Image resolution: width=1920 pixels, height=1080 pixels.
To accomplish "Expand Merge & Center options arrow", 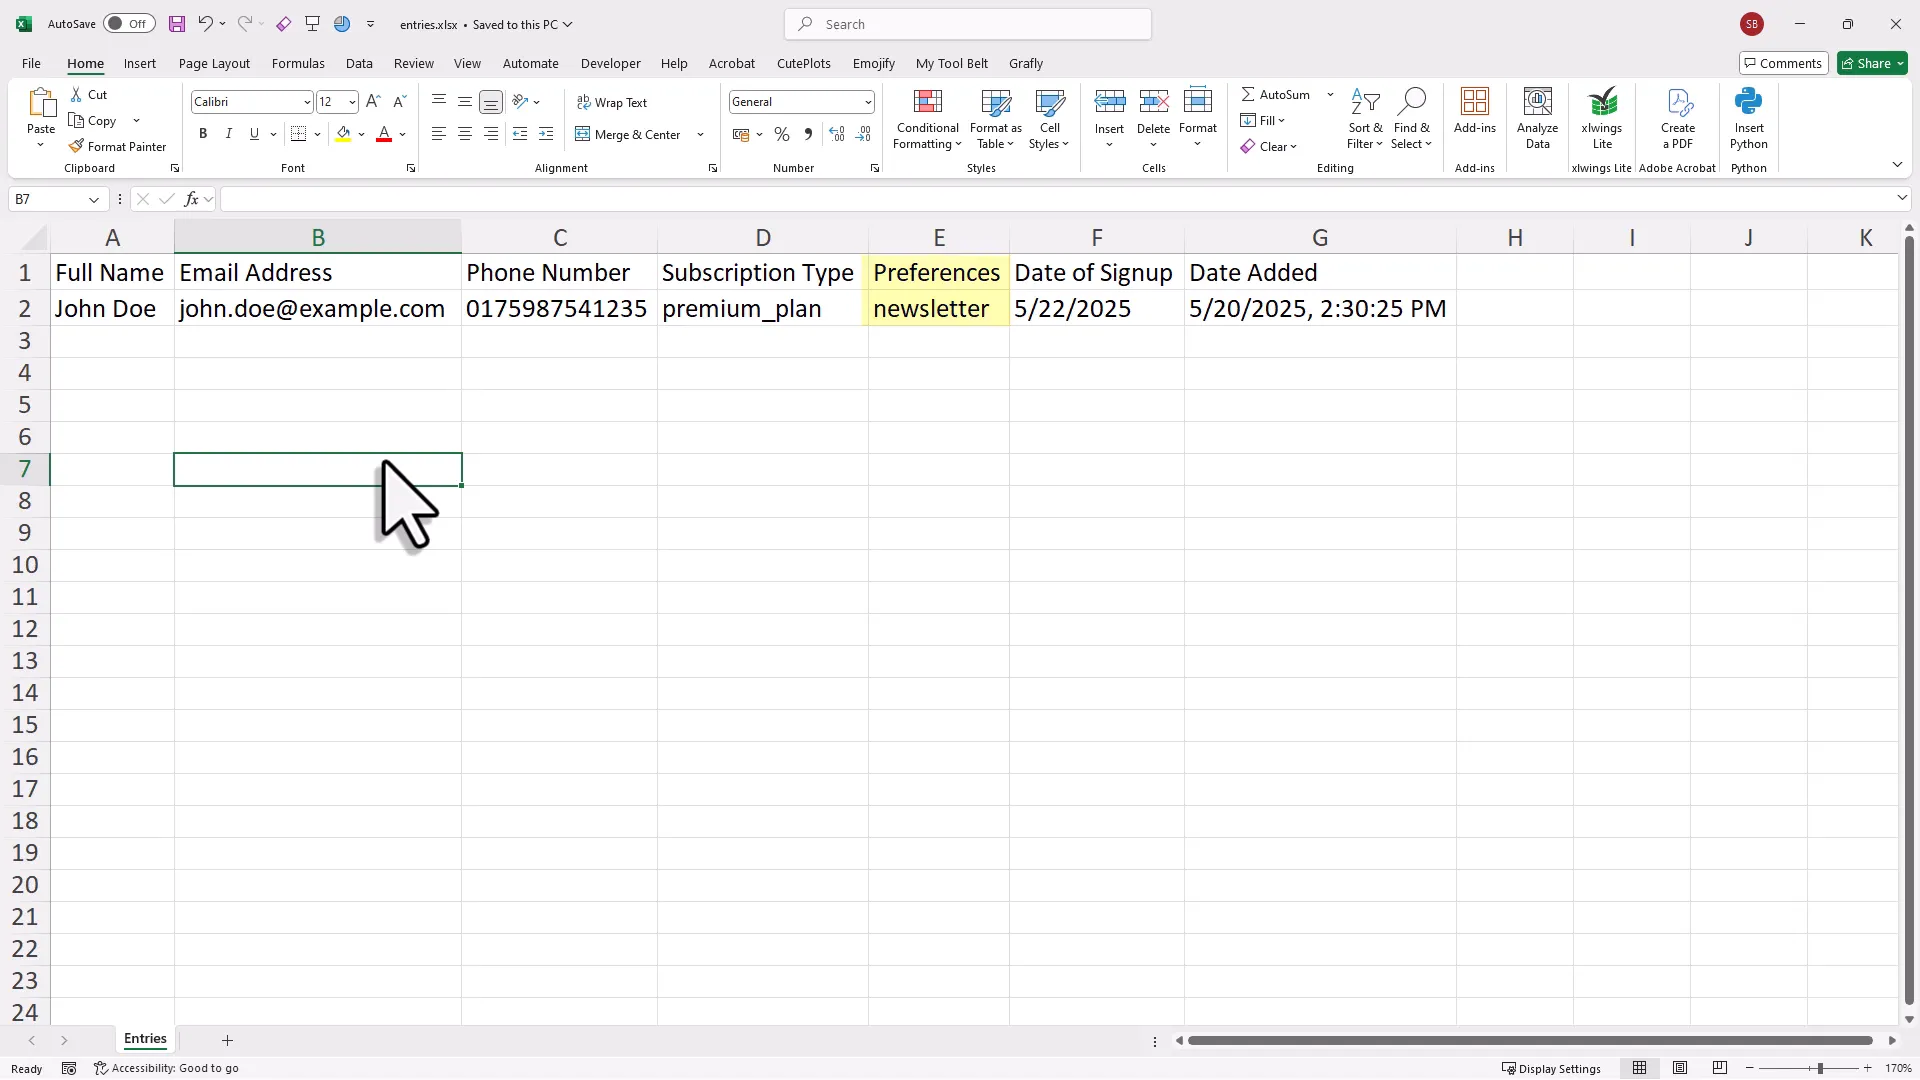I will (x=700, y=134).
